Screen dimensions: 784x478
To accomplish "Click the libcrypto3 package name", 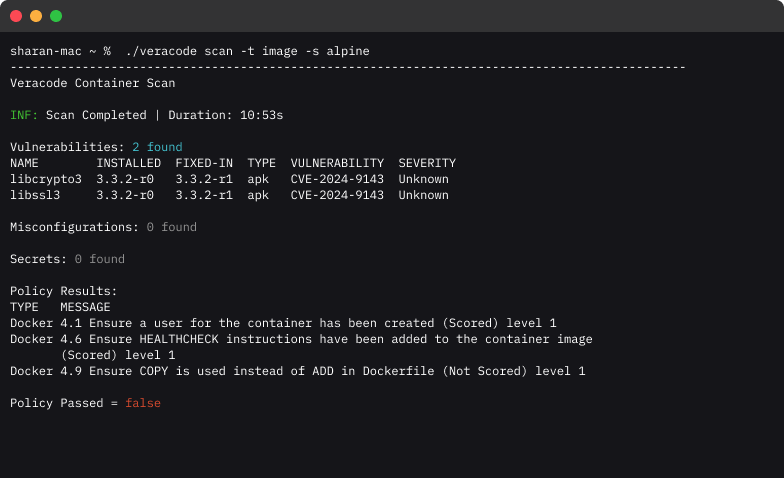I will click(x=46, y=179).
